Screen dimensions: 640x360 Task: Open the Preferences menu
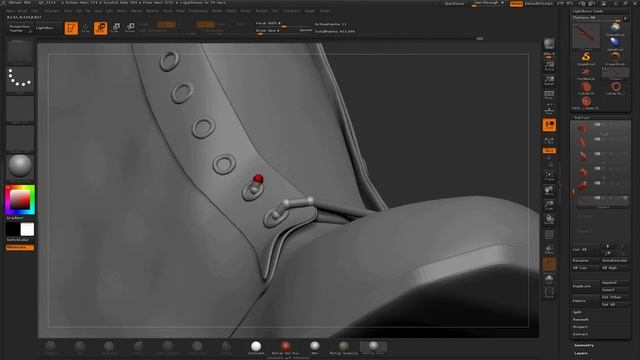pyautogui.click(x=198, y=11)
